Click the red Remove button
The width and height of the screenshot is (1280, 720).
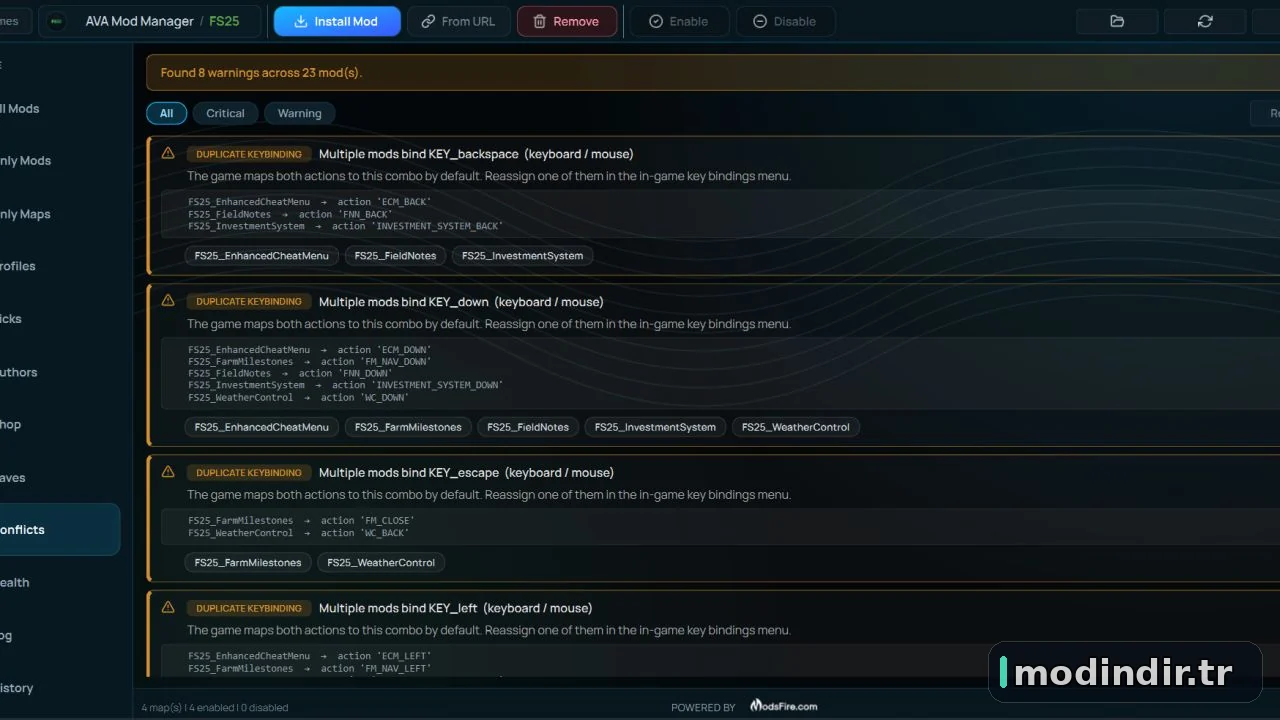click(x=567, y=21)
